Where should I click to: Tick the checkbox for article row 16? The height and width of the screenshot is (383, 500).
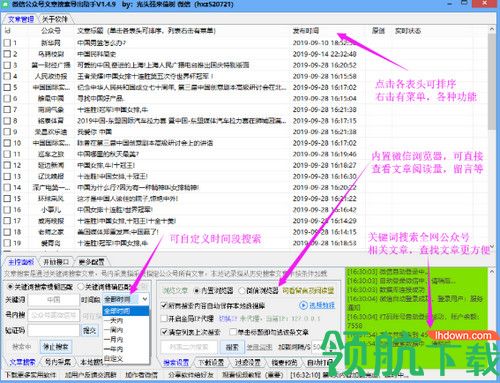point(7,210)
